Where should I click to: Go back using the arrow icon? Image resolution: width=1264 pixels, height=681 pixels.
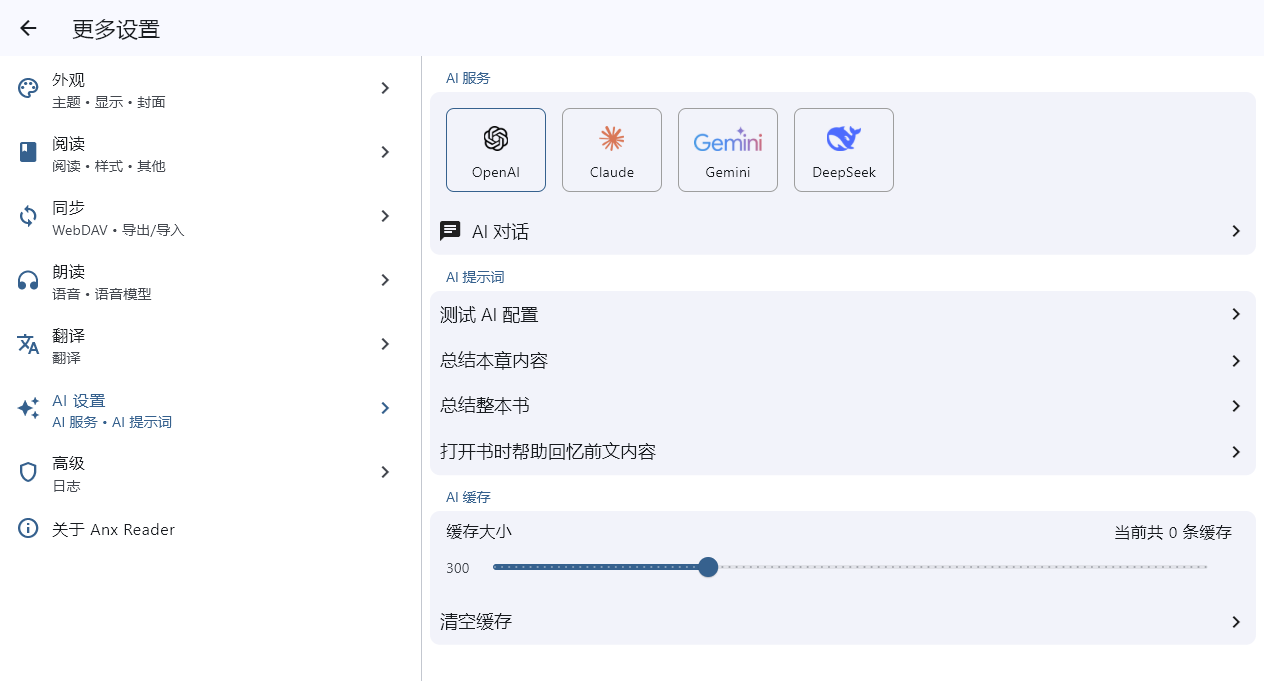[28, 28]
